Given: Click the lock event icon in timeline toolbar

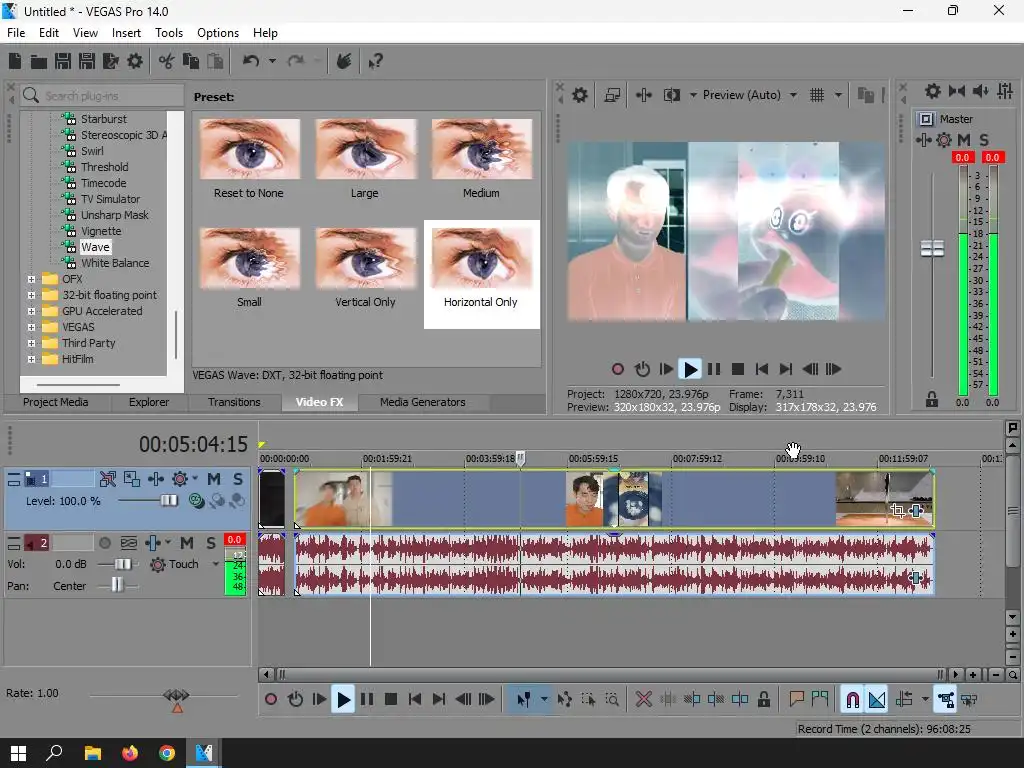Looking at the screenshot, I should click(763, 699).
